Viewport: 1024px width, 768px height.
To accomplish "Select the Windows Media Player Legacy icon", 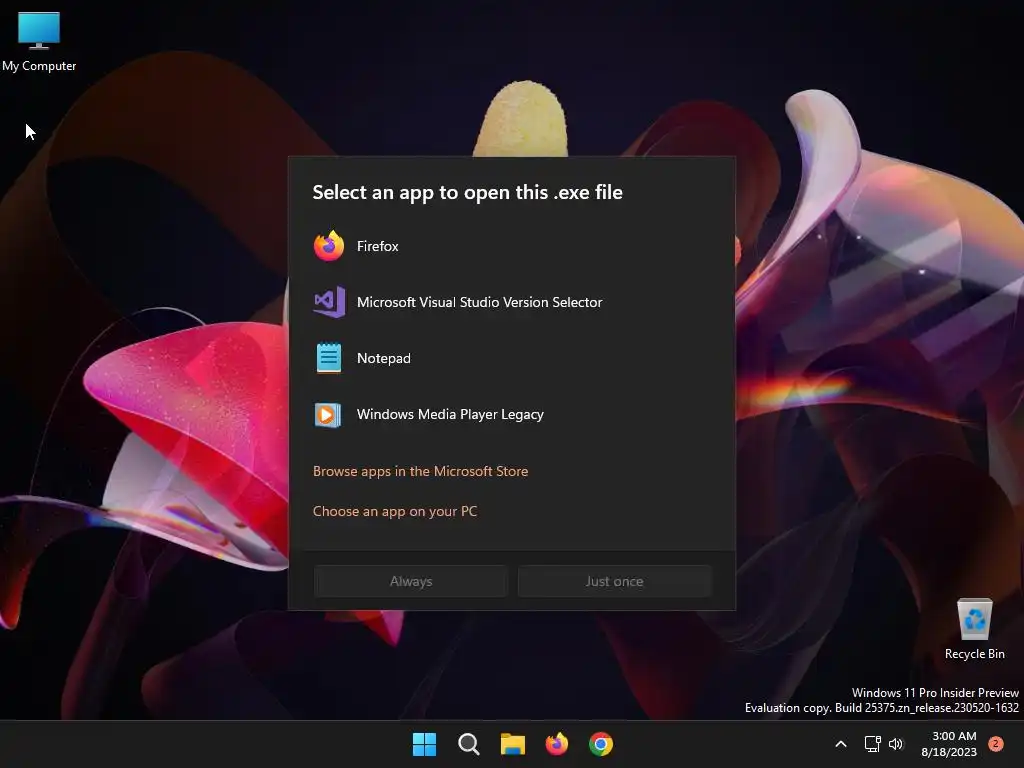I will pos(328,414).
